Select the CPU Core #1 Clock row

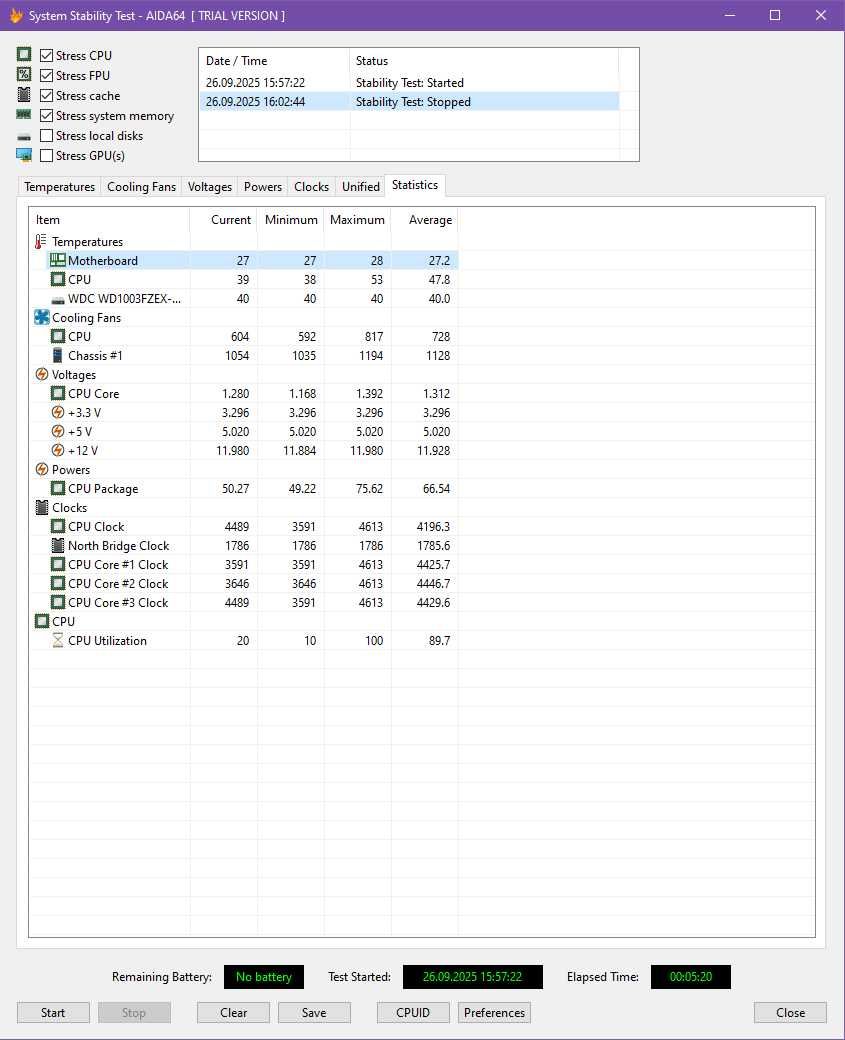click(243, 564)
